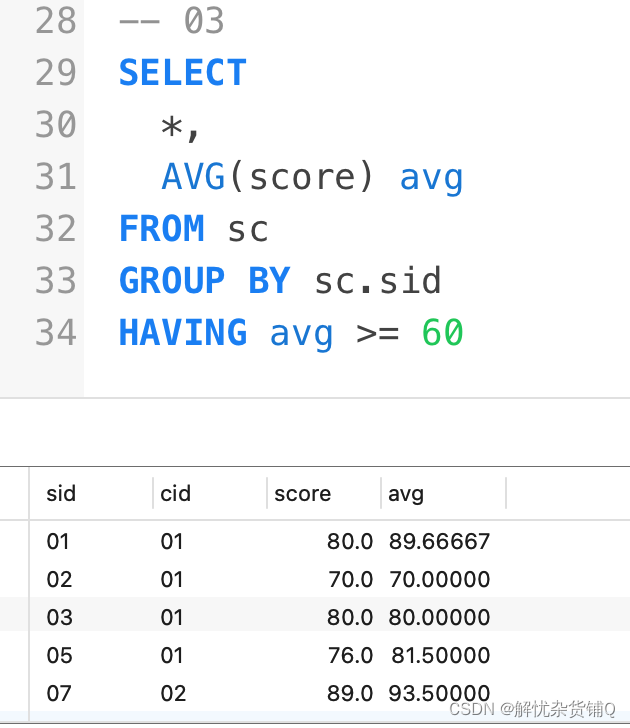Click line number 34 in gutter
Screen dimensions: 630x728
pyautogui.click(x=56, y=332)
